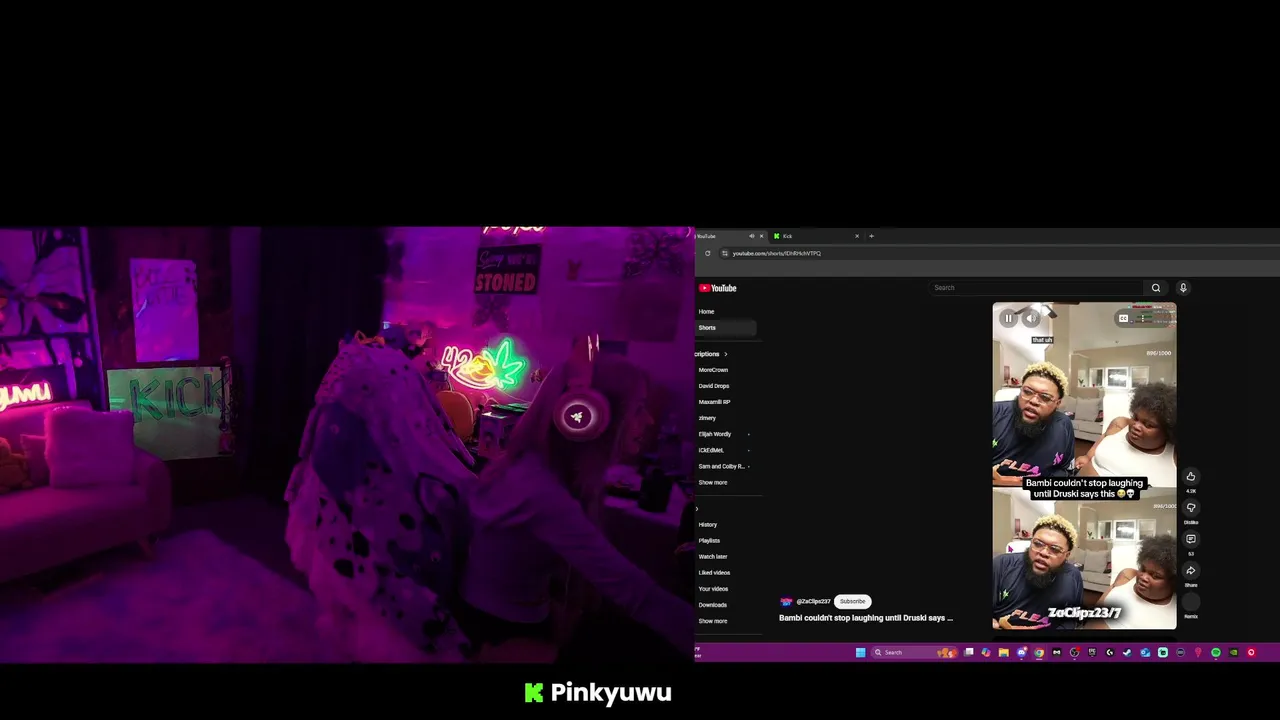
Task: Expand the Subscriptions chevron in sidebar
Action: click(x=726, y=354)
